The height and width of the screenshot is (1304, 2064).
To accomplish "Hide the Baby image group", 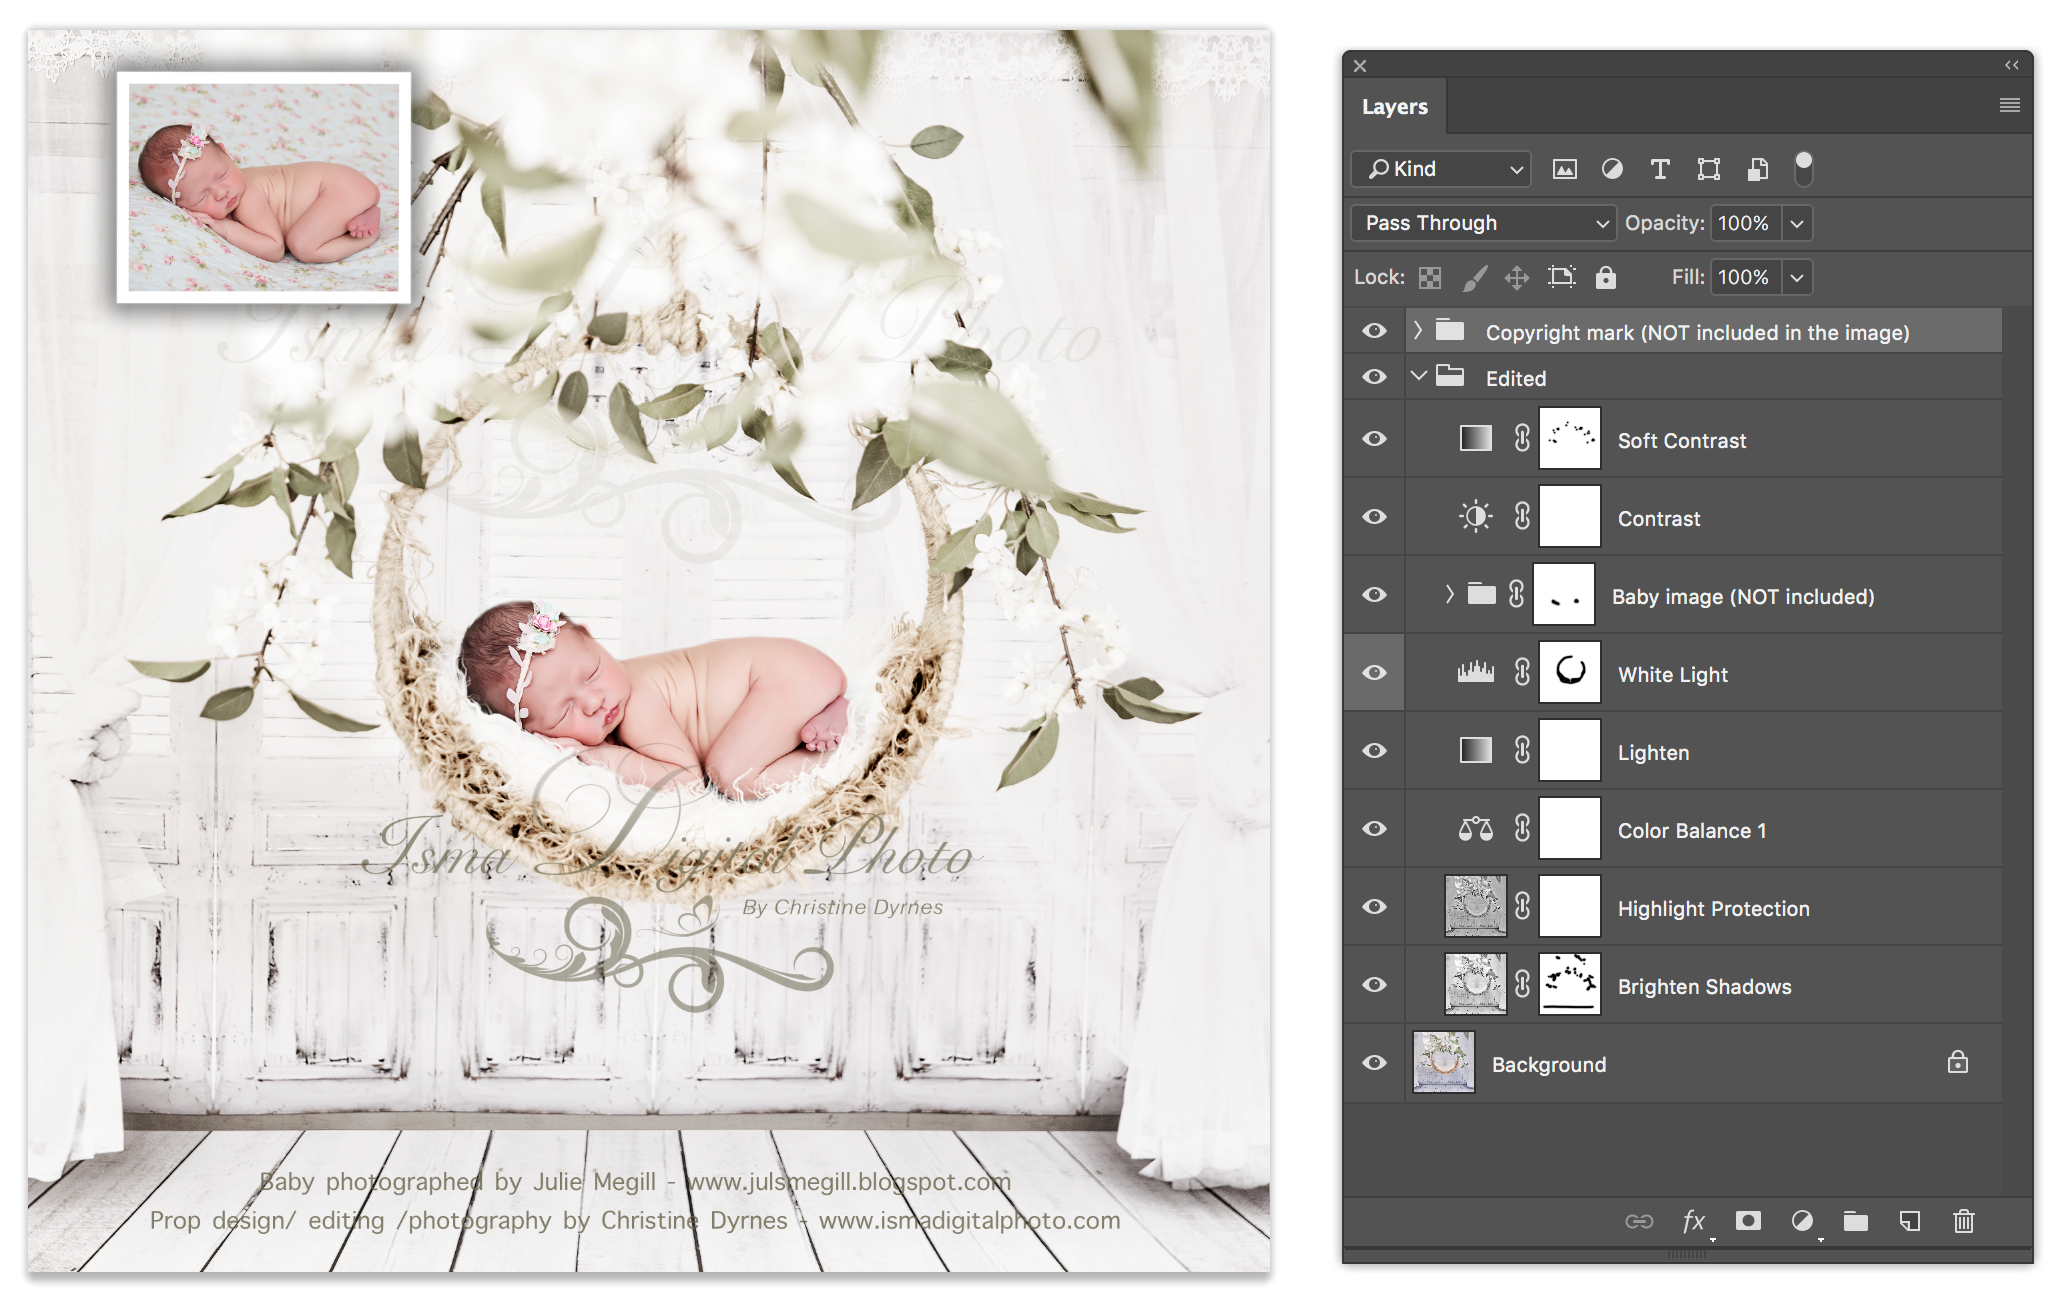I will pyautogui.click(x=1375, y=595).
